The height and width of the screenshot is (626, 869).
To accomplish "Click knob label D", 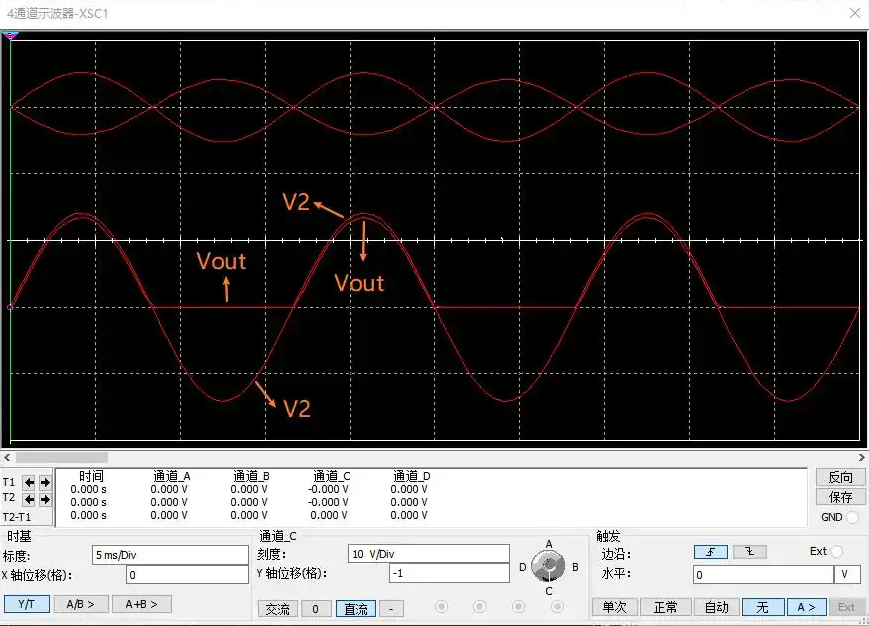I will point(522,567).
